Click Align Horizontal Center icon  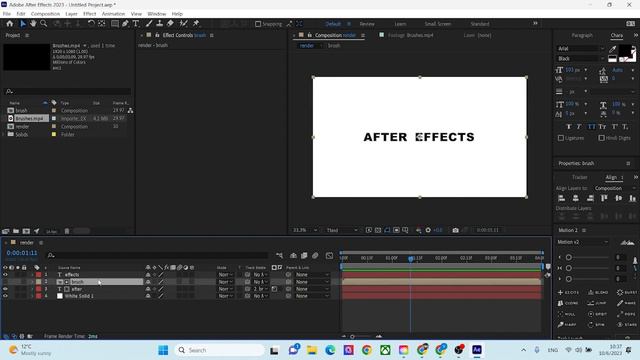576,198
